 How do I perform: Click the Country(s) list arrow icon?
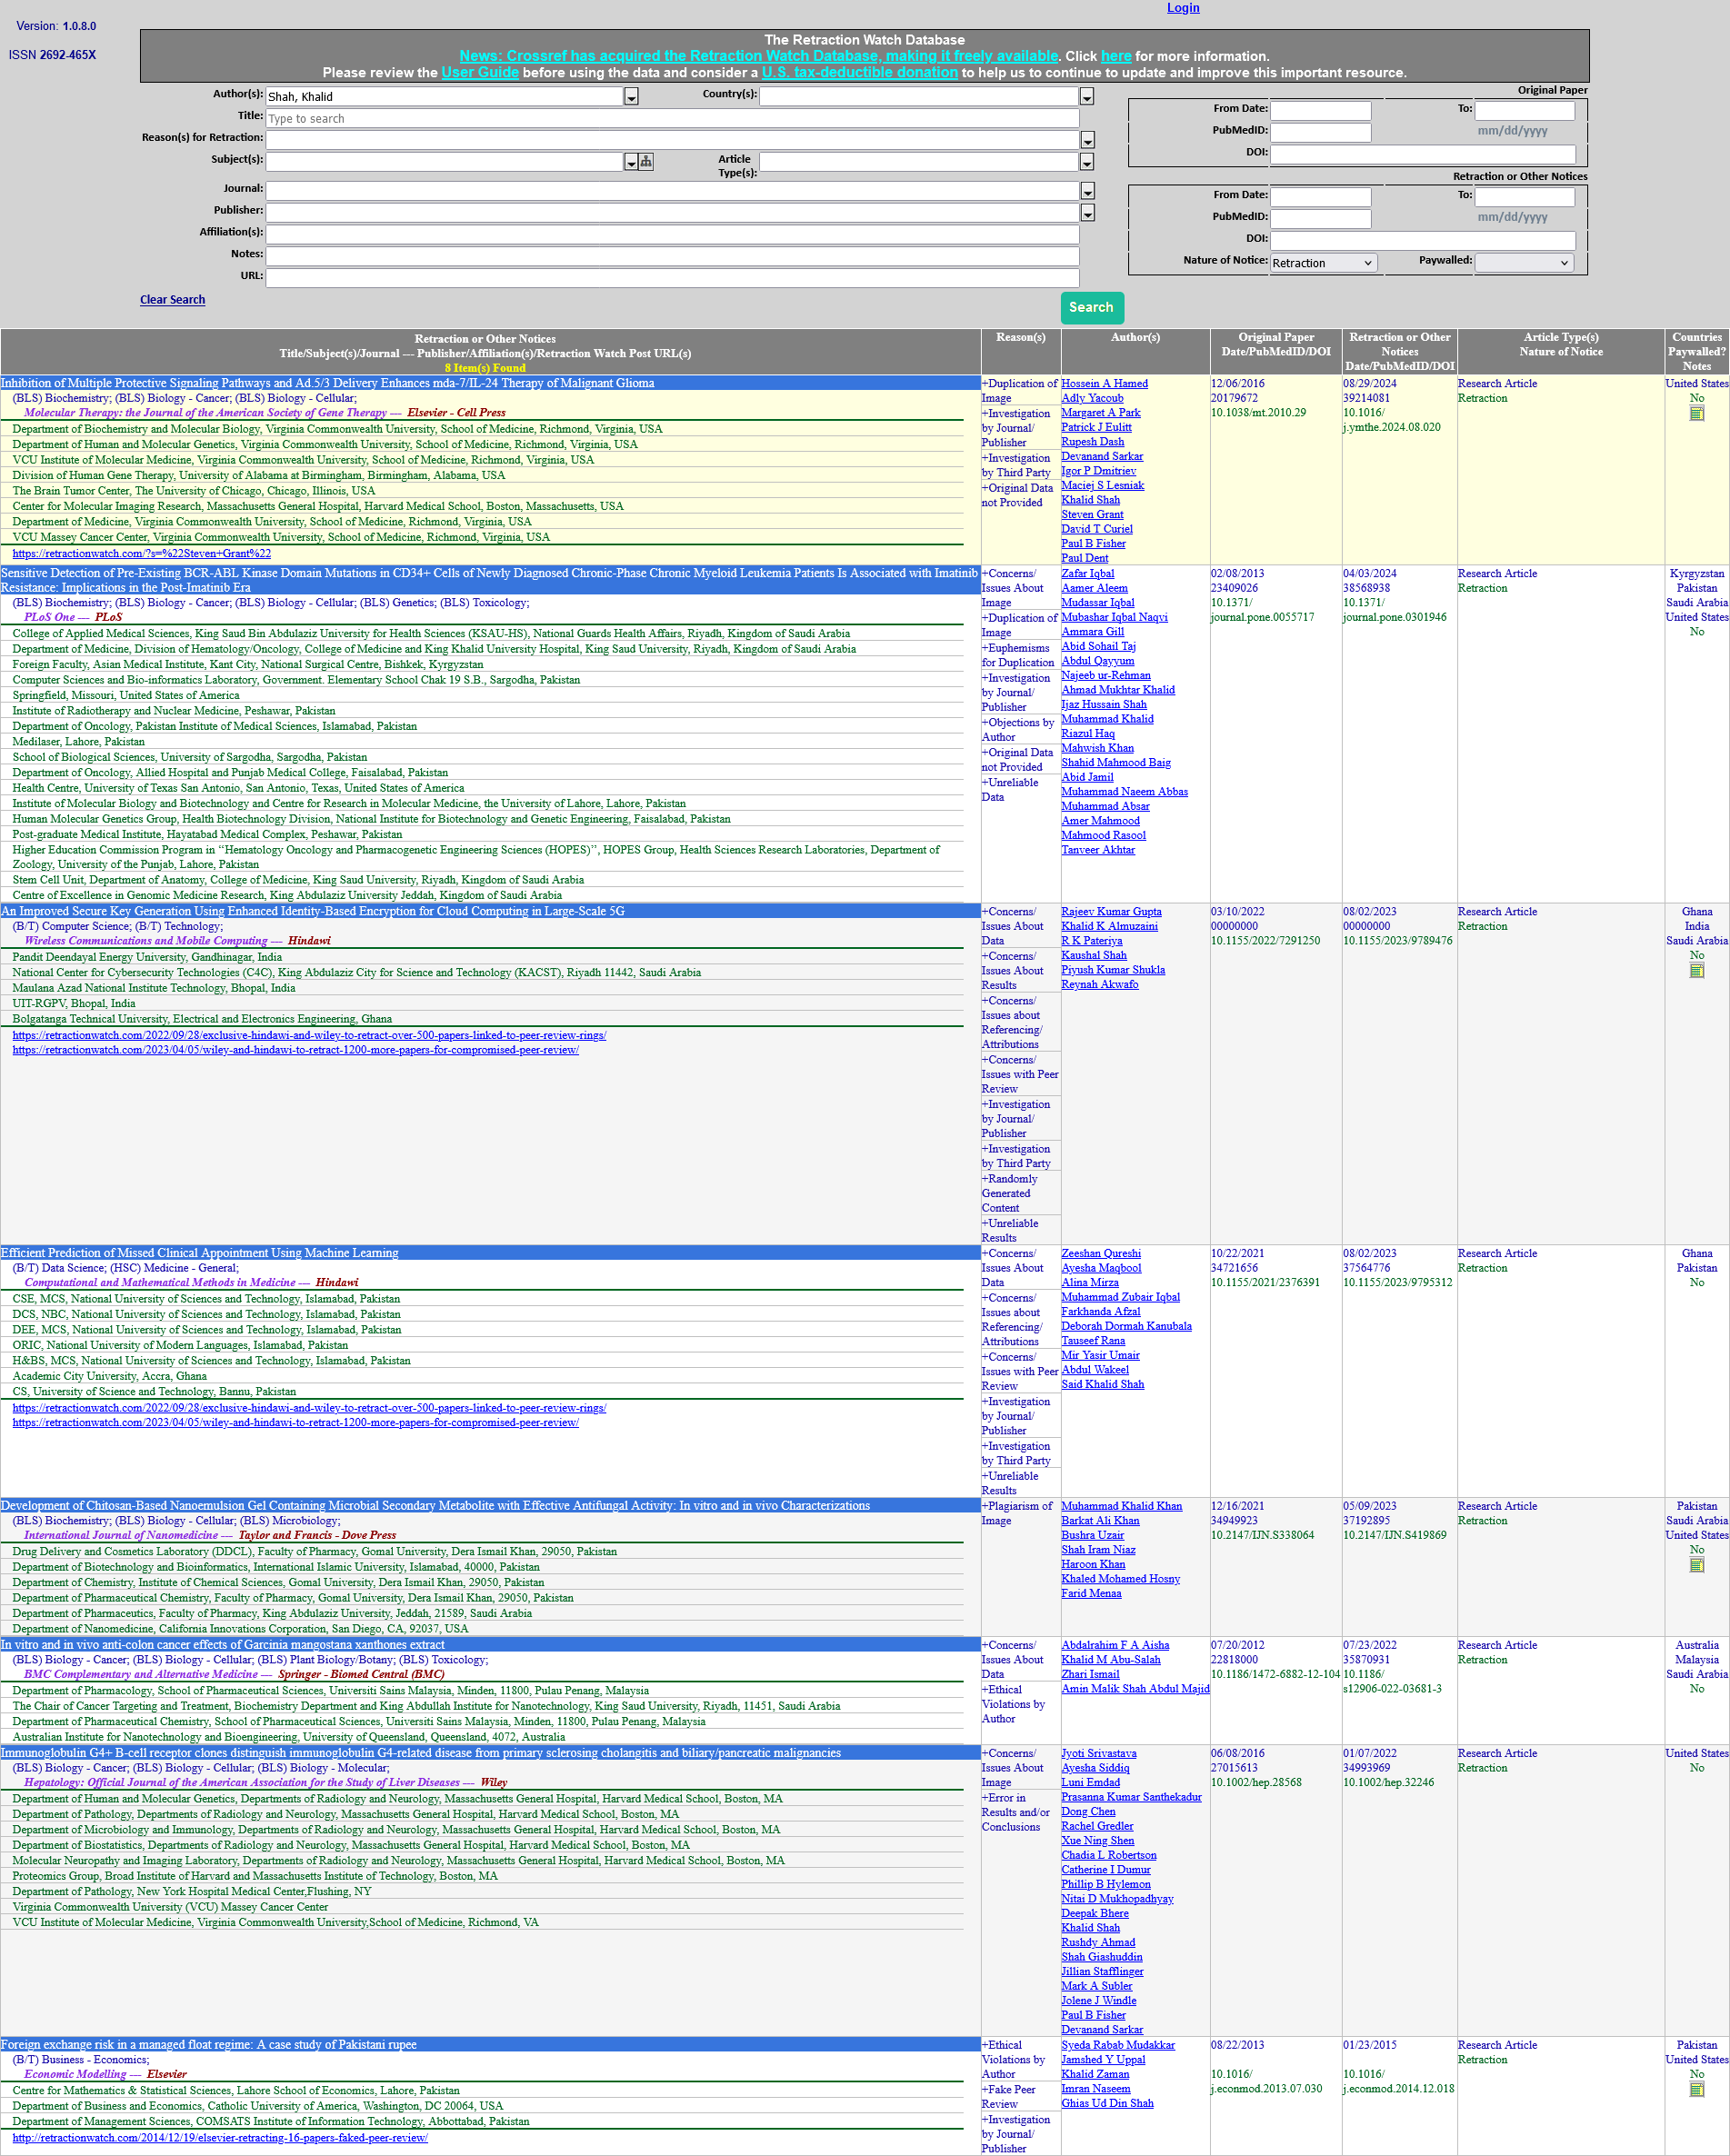(x=1087, y=97)
